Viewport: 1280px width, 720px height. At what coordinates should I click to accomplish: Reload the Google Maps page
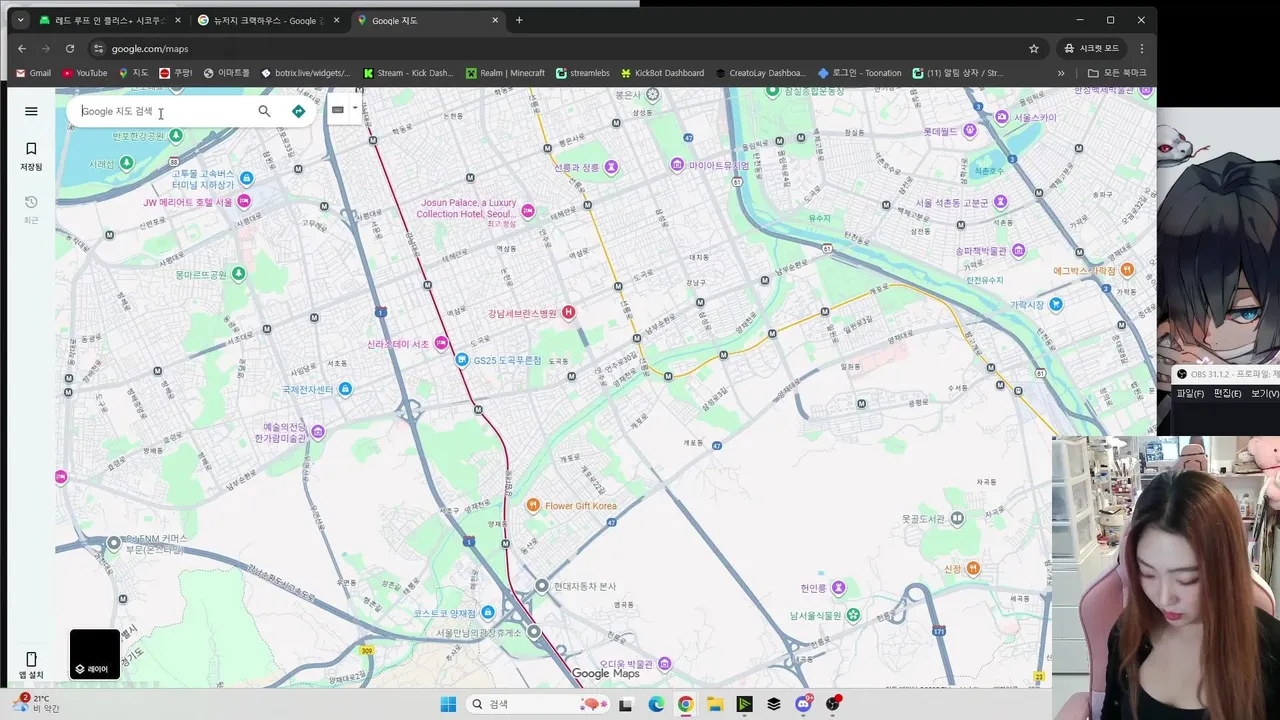tap(70, 48)
